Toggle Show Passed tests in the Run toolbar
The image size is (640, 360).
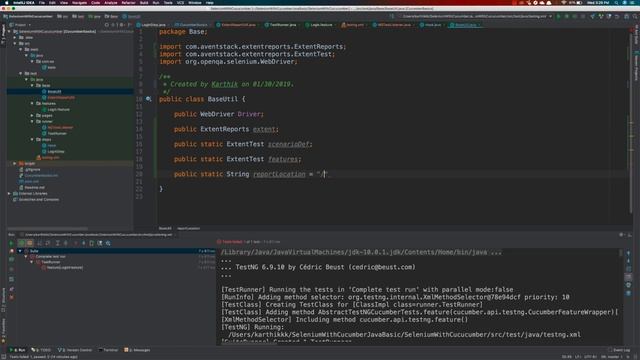click(x=22, y=243)
